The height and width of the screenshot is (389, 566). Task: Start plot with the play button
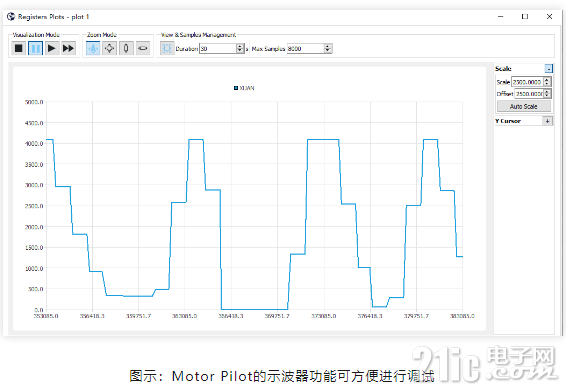pyautogui.click(x=52, y=48)
